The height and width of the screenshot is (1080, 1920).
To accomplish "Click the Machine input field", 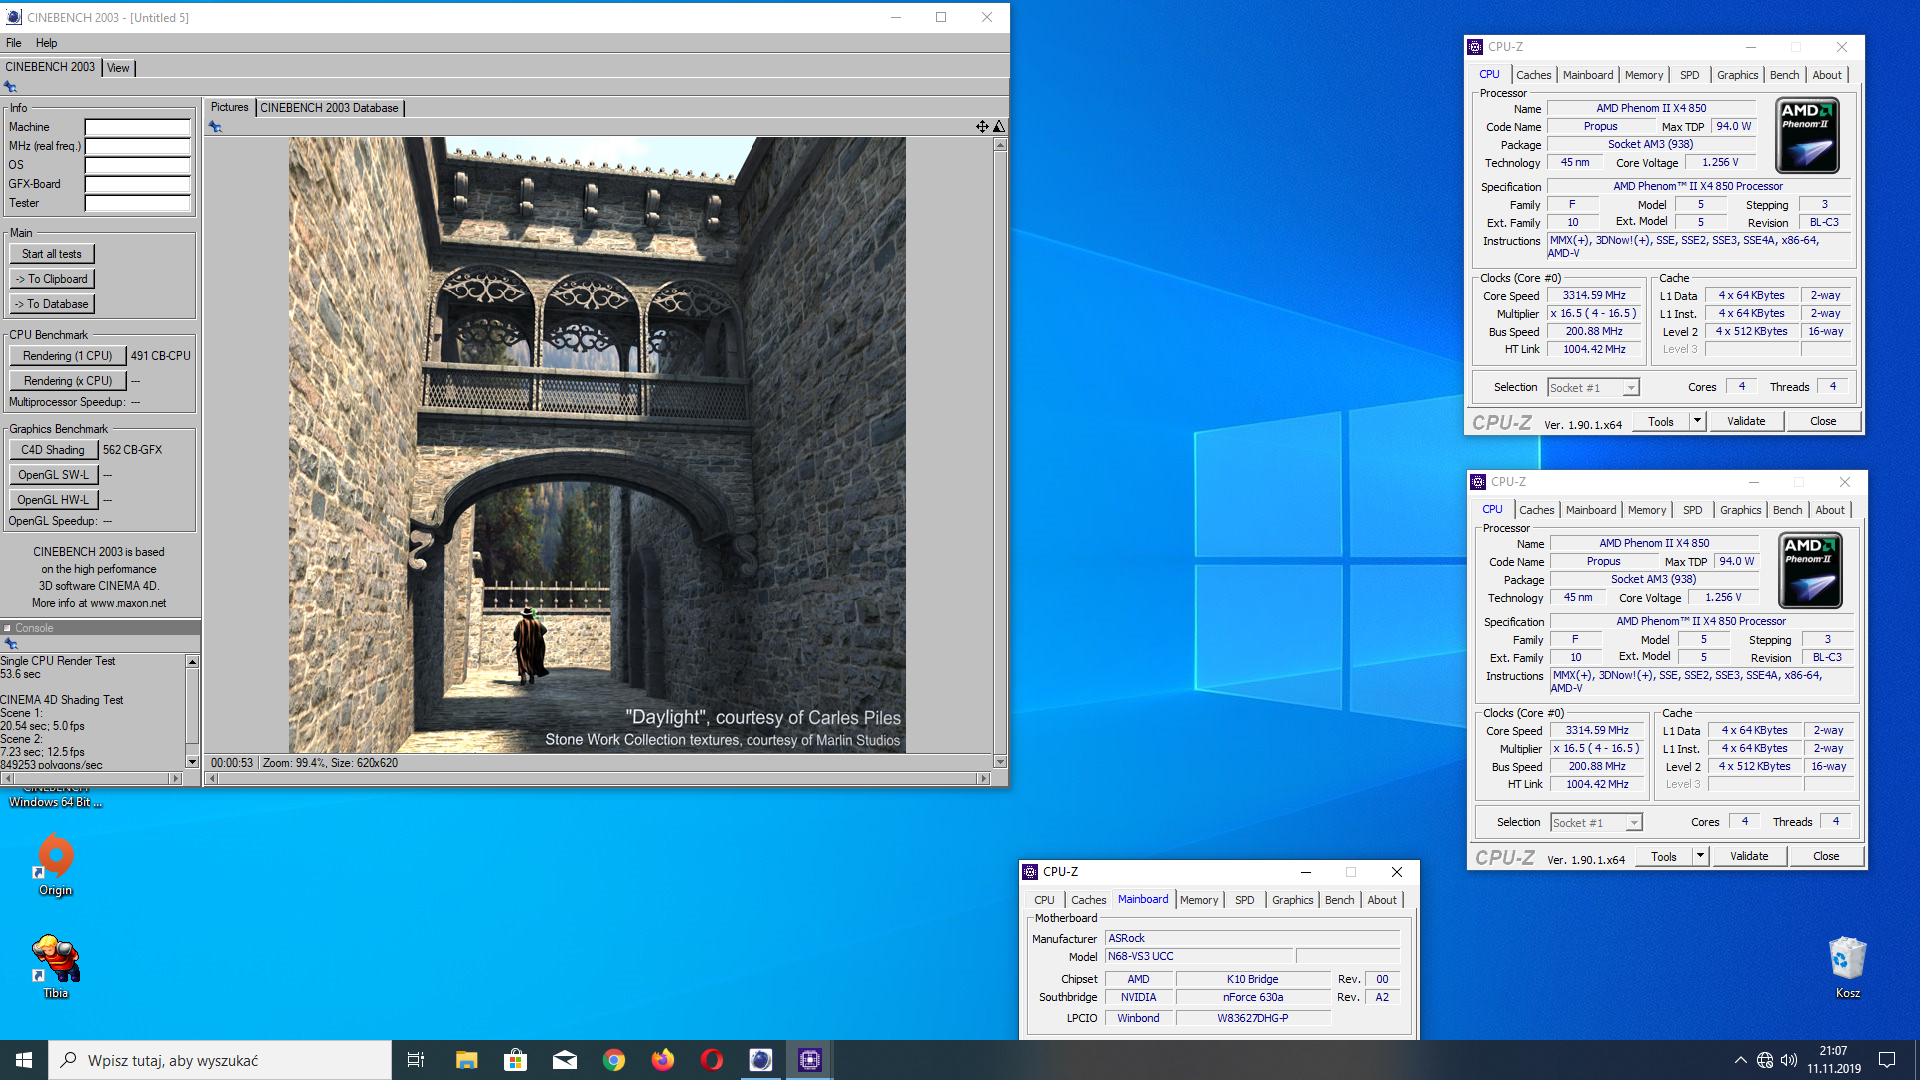I will click(137, 127).
